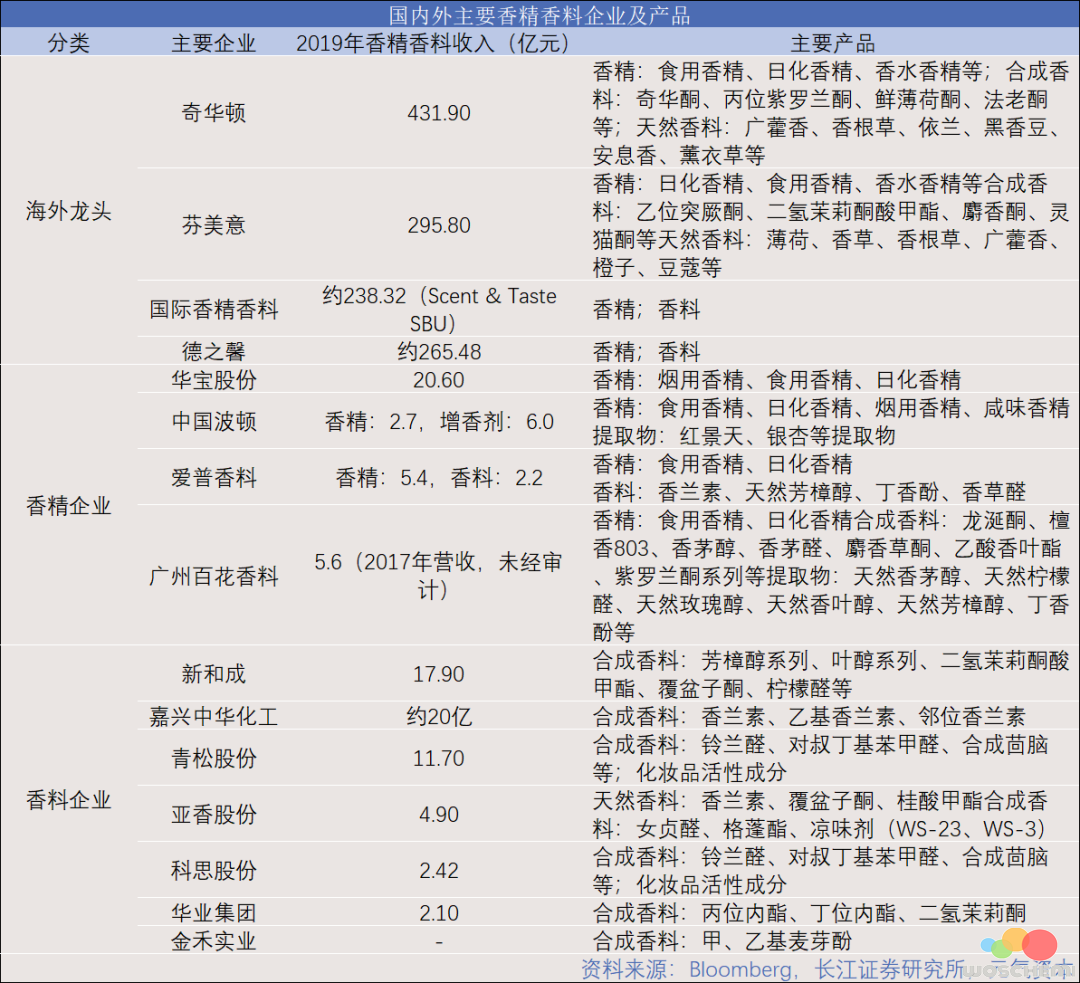1080x983 pixels.
Task: Click the table title 国内外主要香精香料企业及产品
Action: 539,14
